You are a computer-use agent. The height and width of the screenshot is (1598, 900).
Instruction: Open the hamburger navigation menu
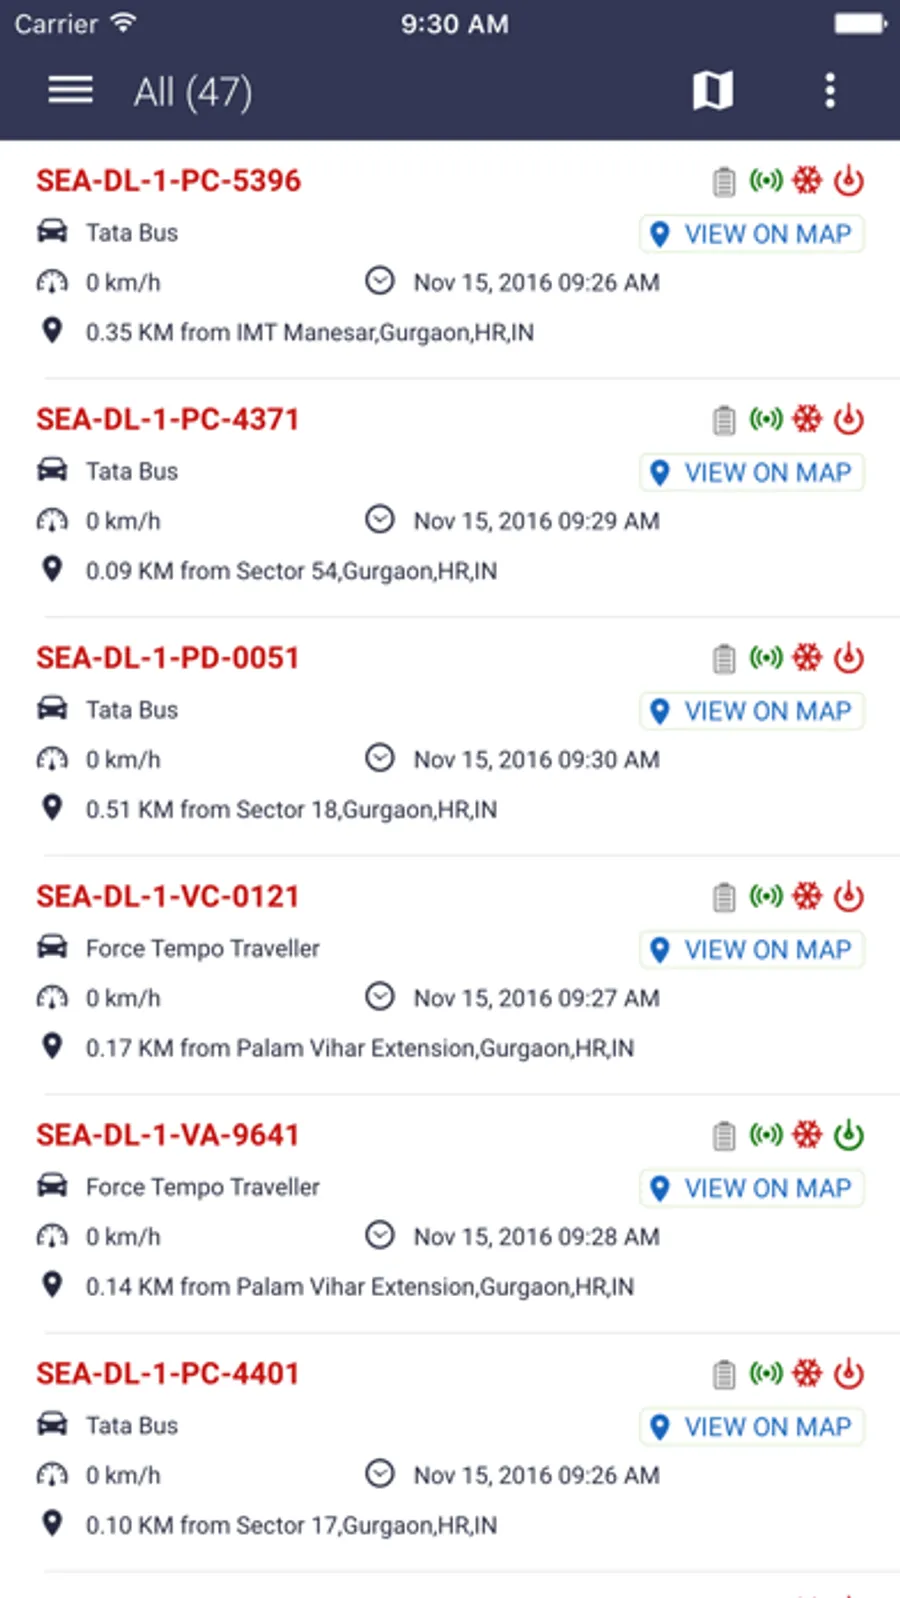(70, 91)
